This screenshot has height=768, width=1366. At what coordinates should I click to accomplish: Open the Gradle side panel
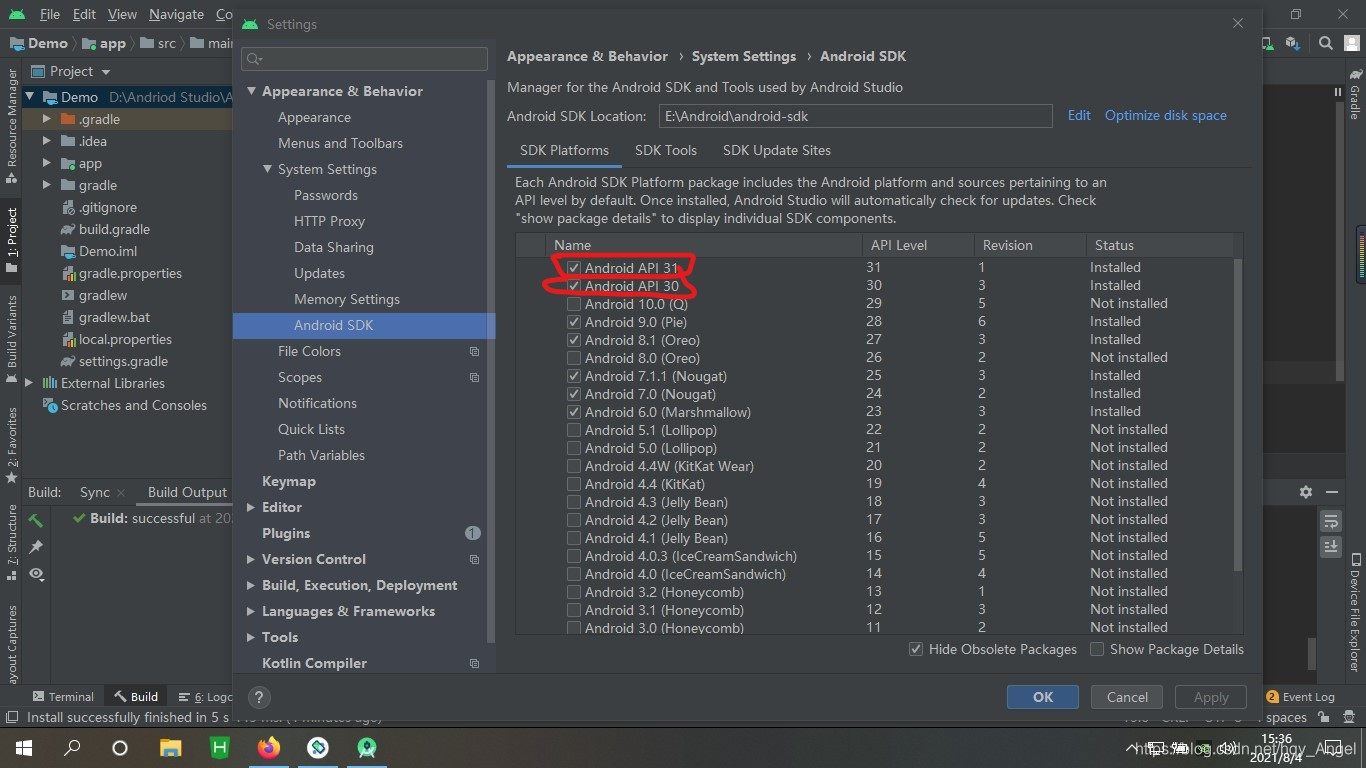1355,95
